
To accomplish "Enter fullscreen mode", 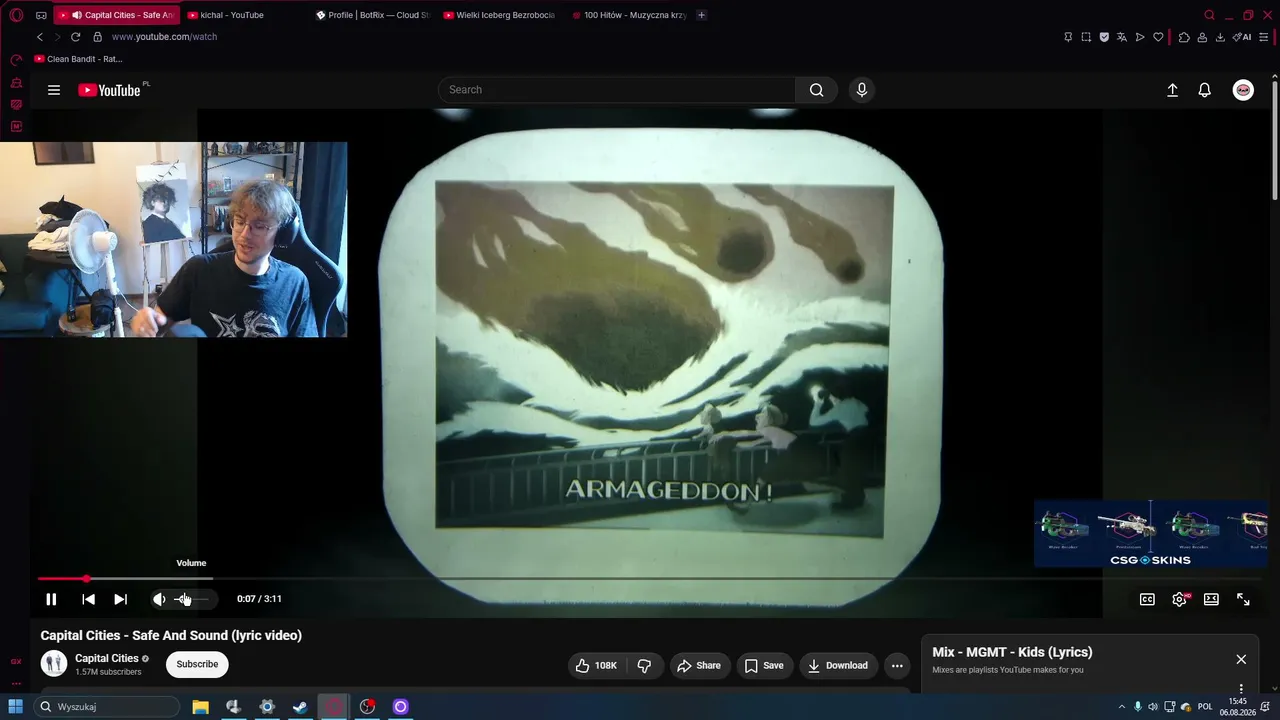I will [1243, 599].
